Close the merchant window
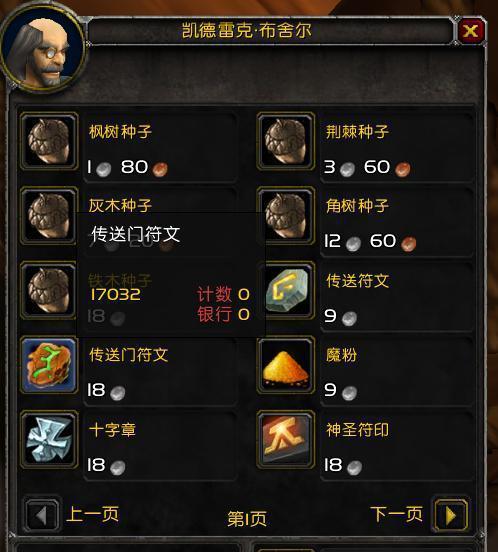498x552 pixels. (x=471, y=31)
